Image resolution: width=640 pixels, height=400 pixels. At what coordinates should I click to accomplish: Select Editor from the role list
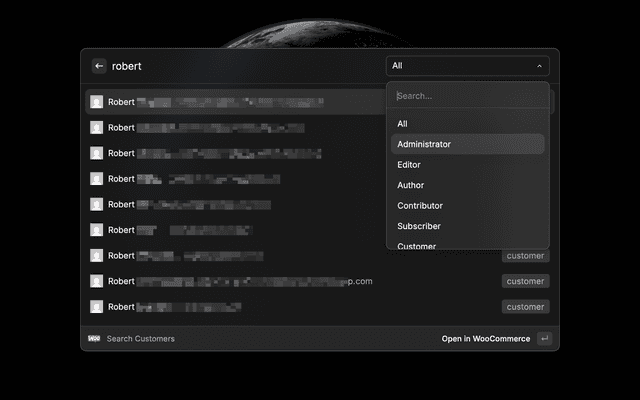(x=409, y=165)
